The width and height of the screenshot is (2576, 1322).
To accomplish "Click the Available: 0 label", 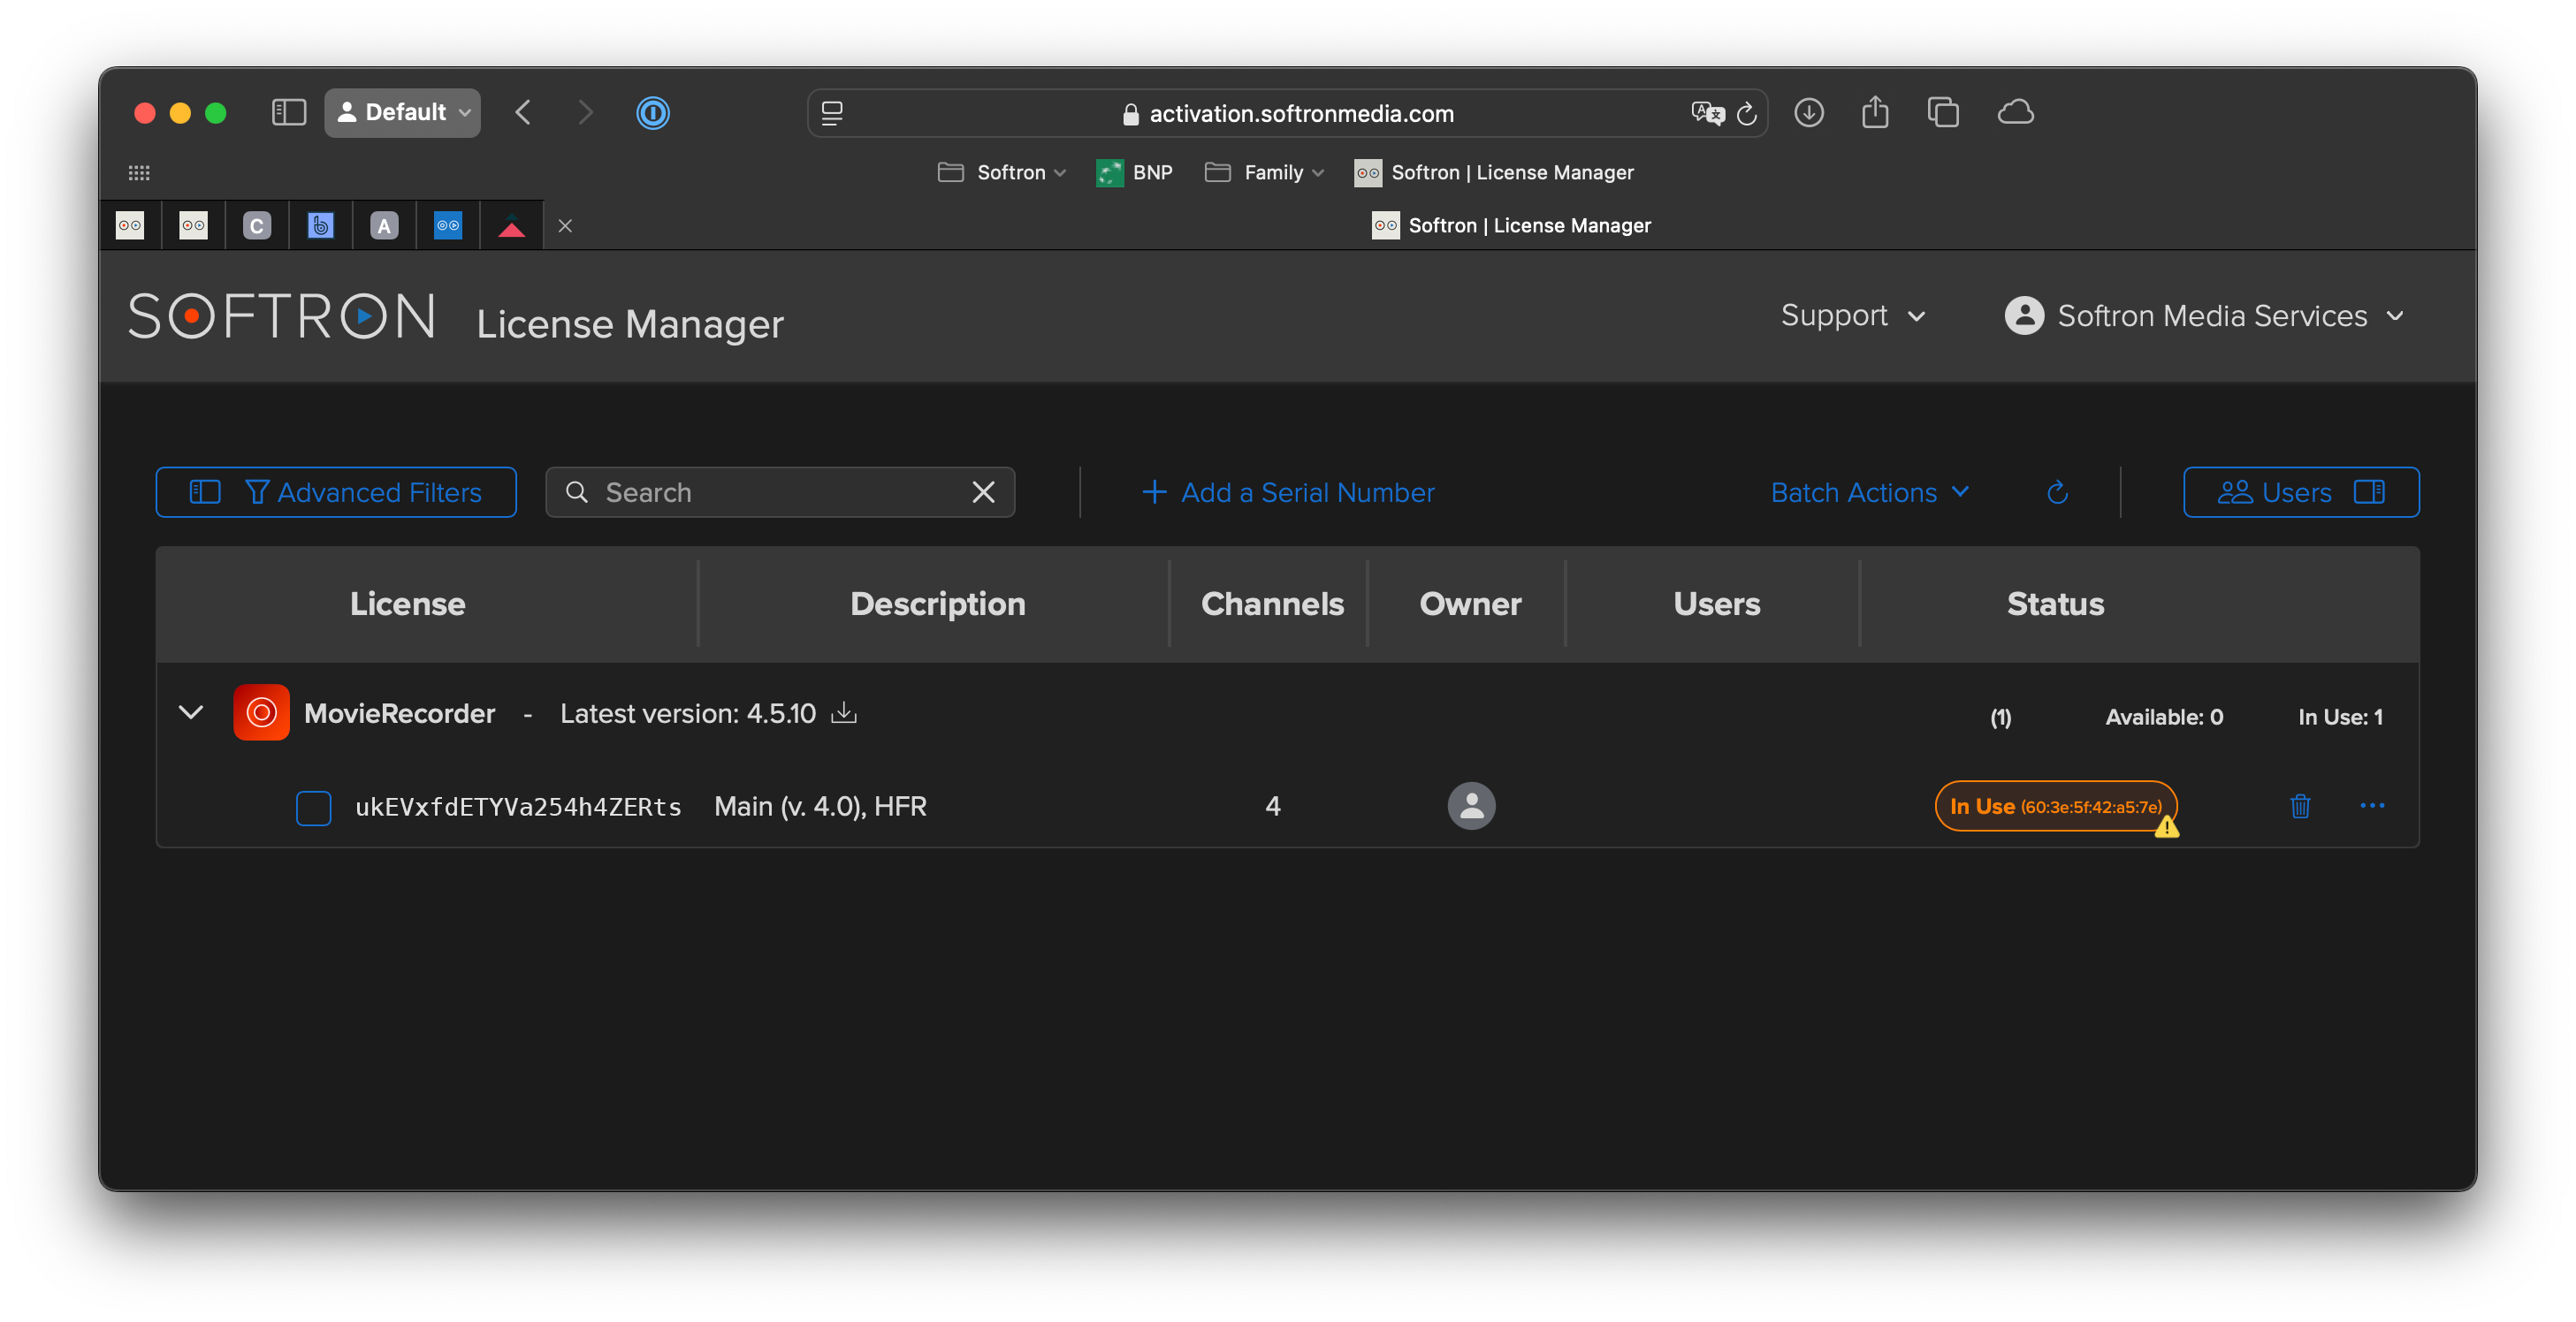I will (x=2164, y=716).
